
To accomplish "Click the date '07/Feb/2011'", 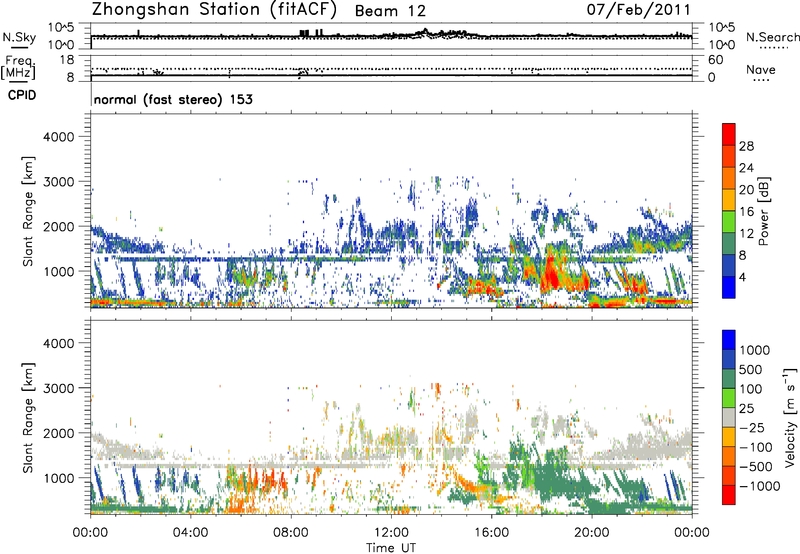I will tap(638, 10).
